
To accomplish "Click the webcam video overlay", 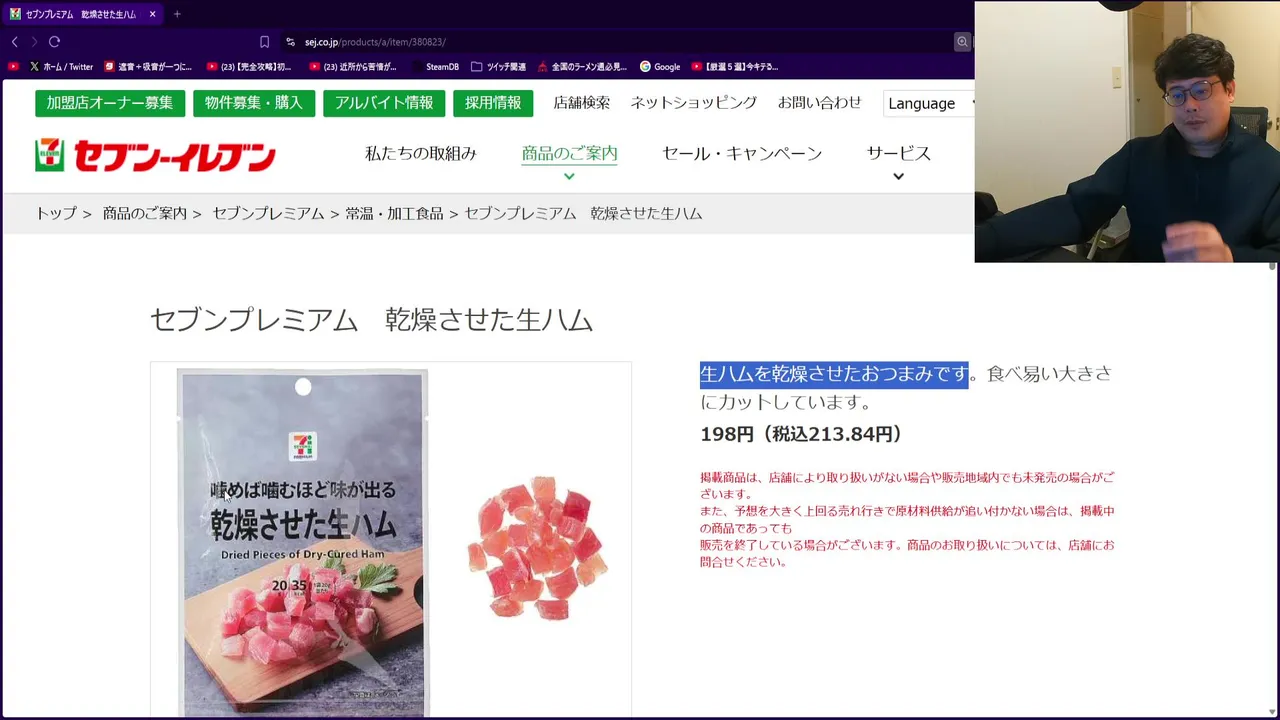I will pos(1127,131).
